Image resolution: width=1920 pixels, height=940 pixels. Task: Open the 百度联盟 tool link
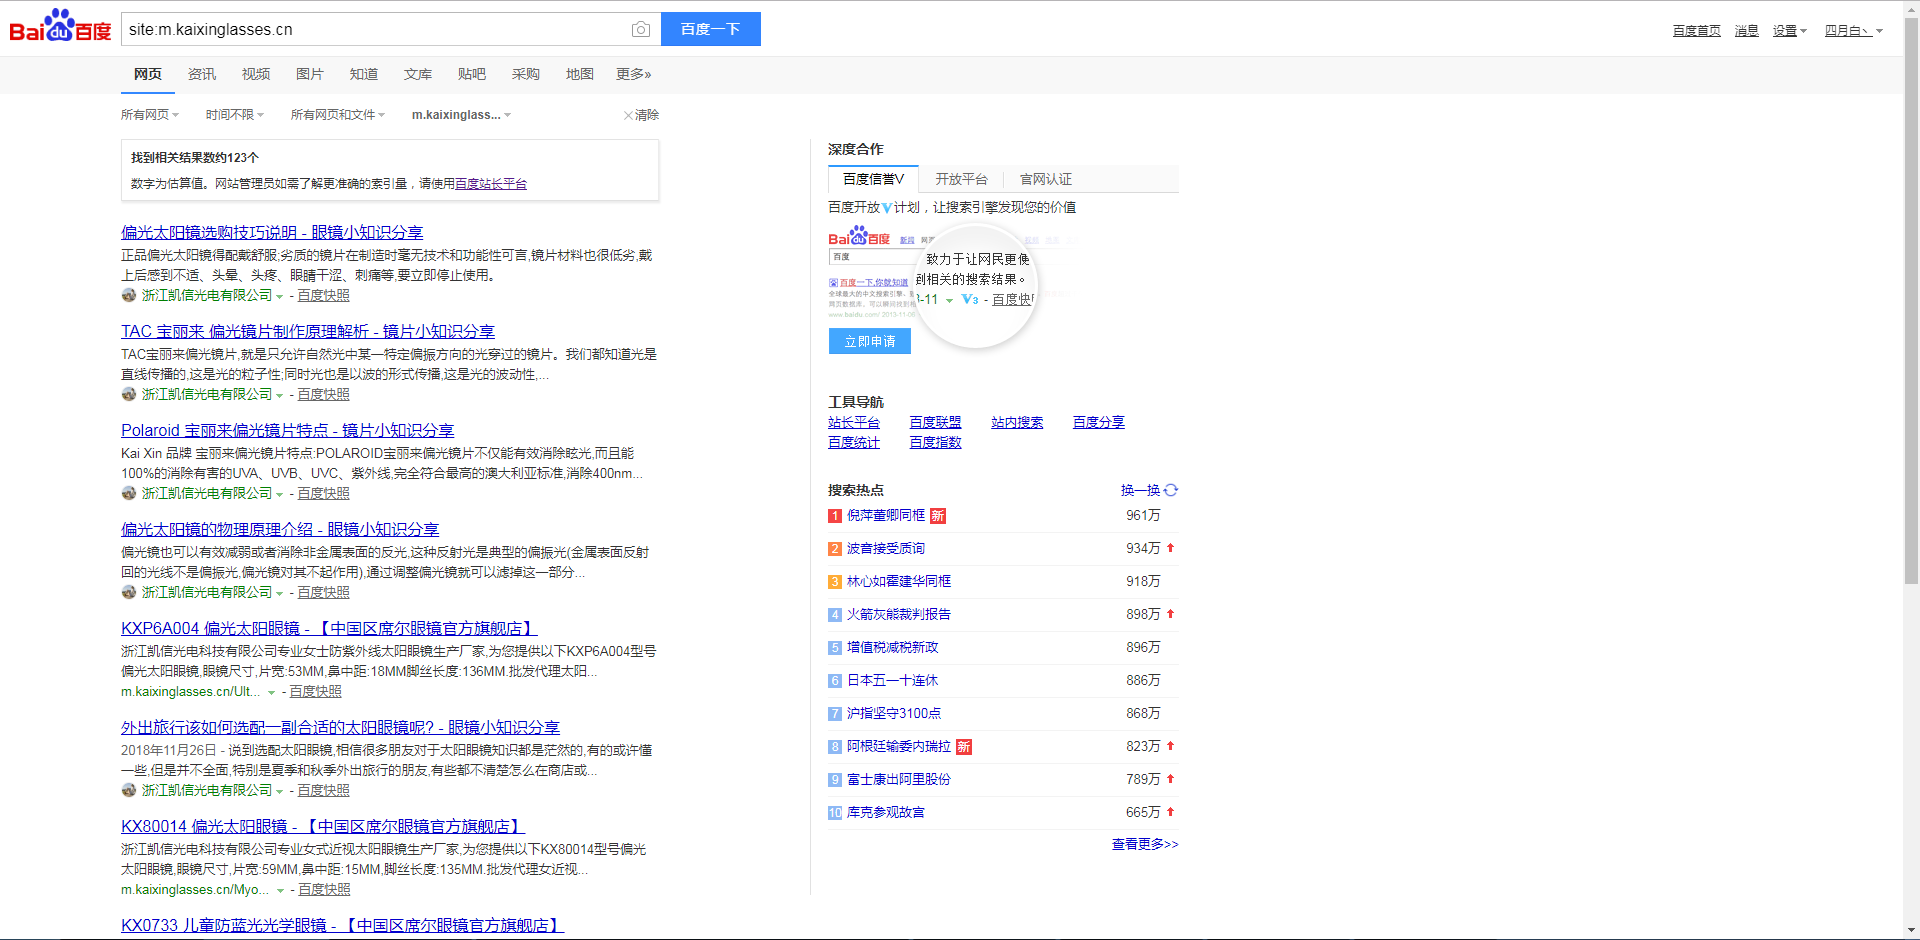[935, 422]
